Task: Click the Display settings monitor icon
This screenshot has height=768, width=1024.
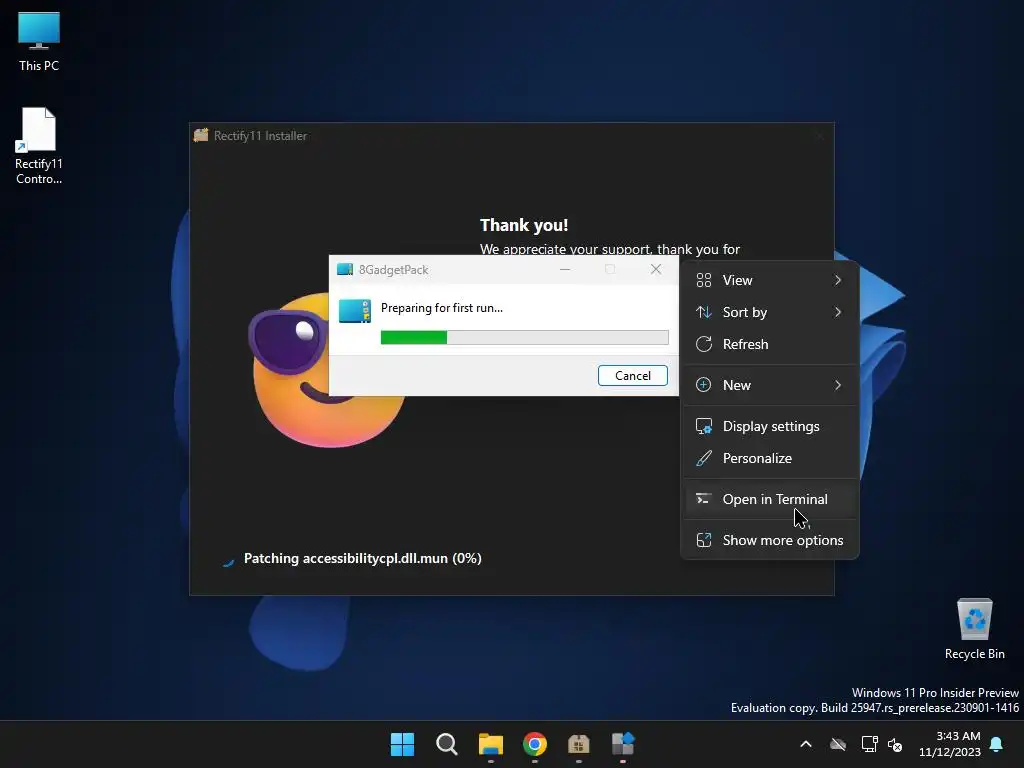Action: pyautogui.click(x=703, y=426)
